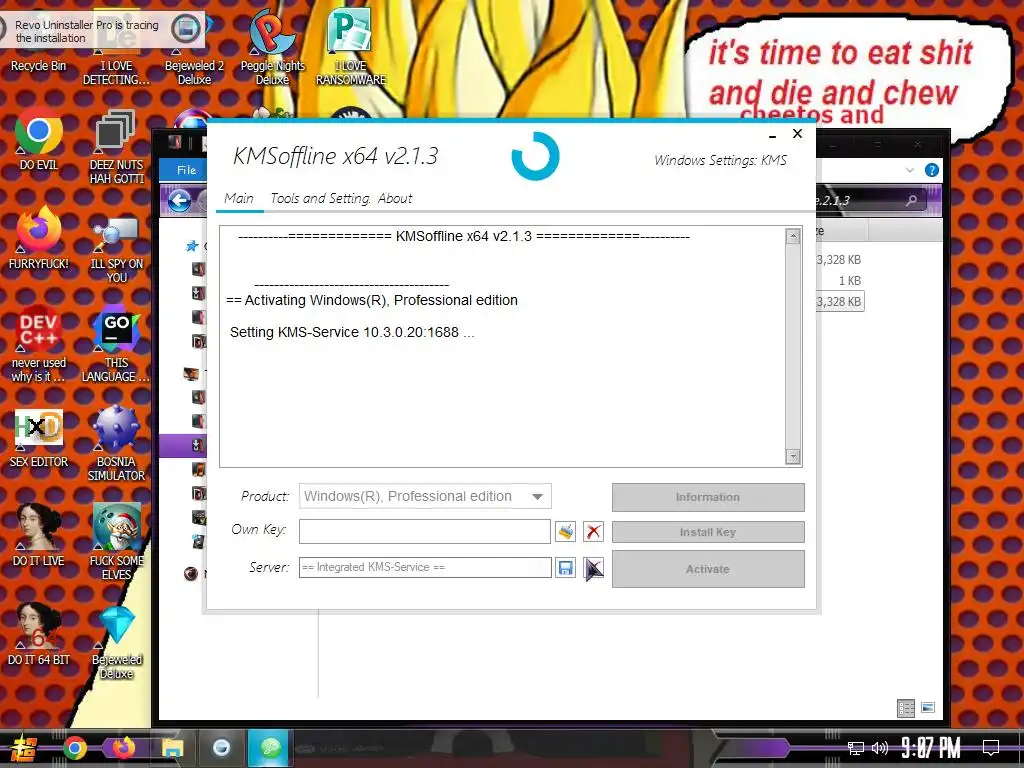This screenshot has width=1024, height=768.
Task: Click the Activate button
Action: tap(708, 569)
